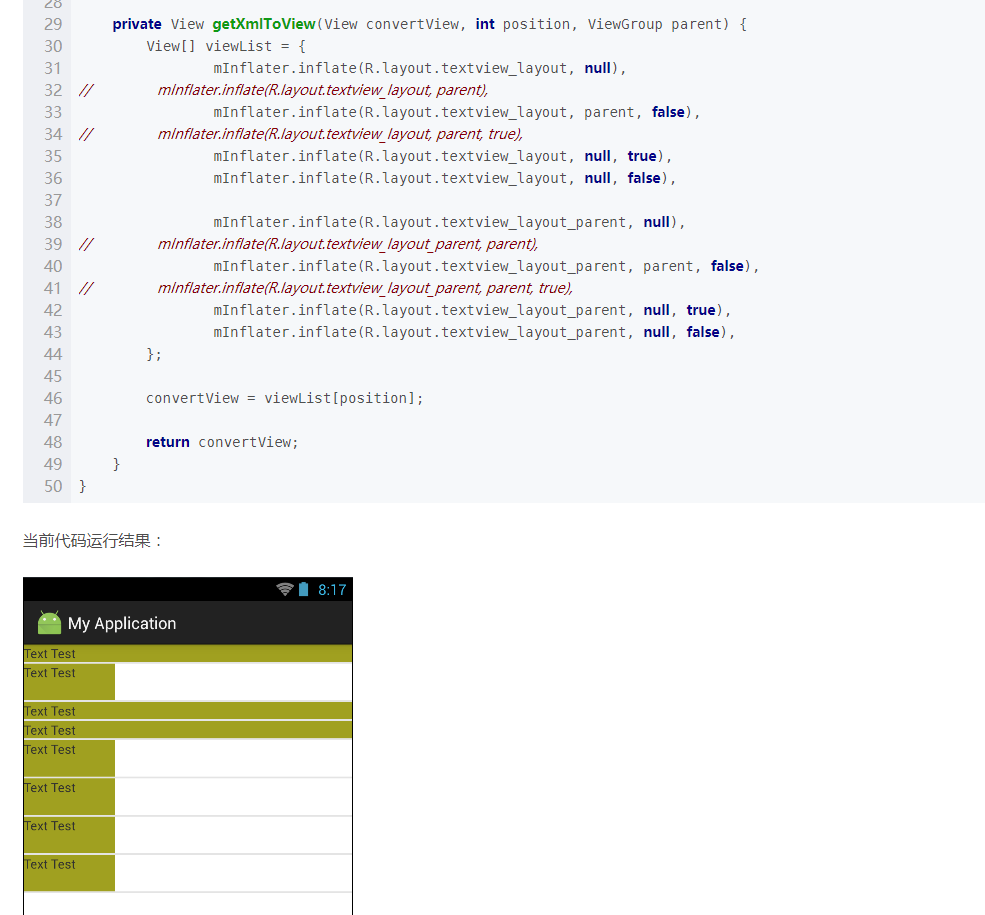This screenshot has height=915, width=985.
Task: Click the 'private' keyword on line 29
Action: [x=137, y=24]
